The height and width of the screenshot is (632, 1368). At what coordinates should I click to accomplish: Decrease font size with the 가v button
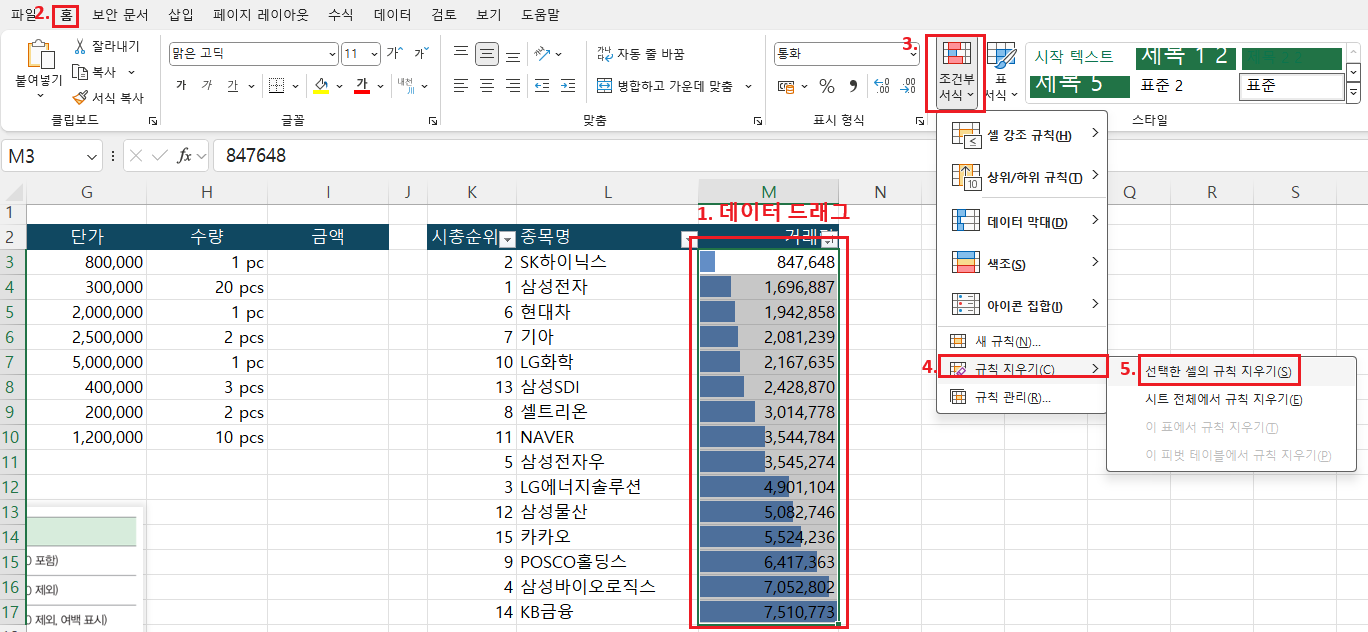[x=421, y=53]
